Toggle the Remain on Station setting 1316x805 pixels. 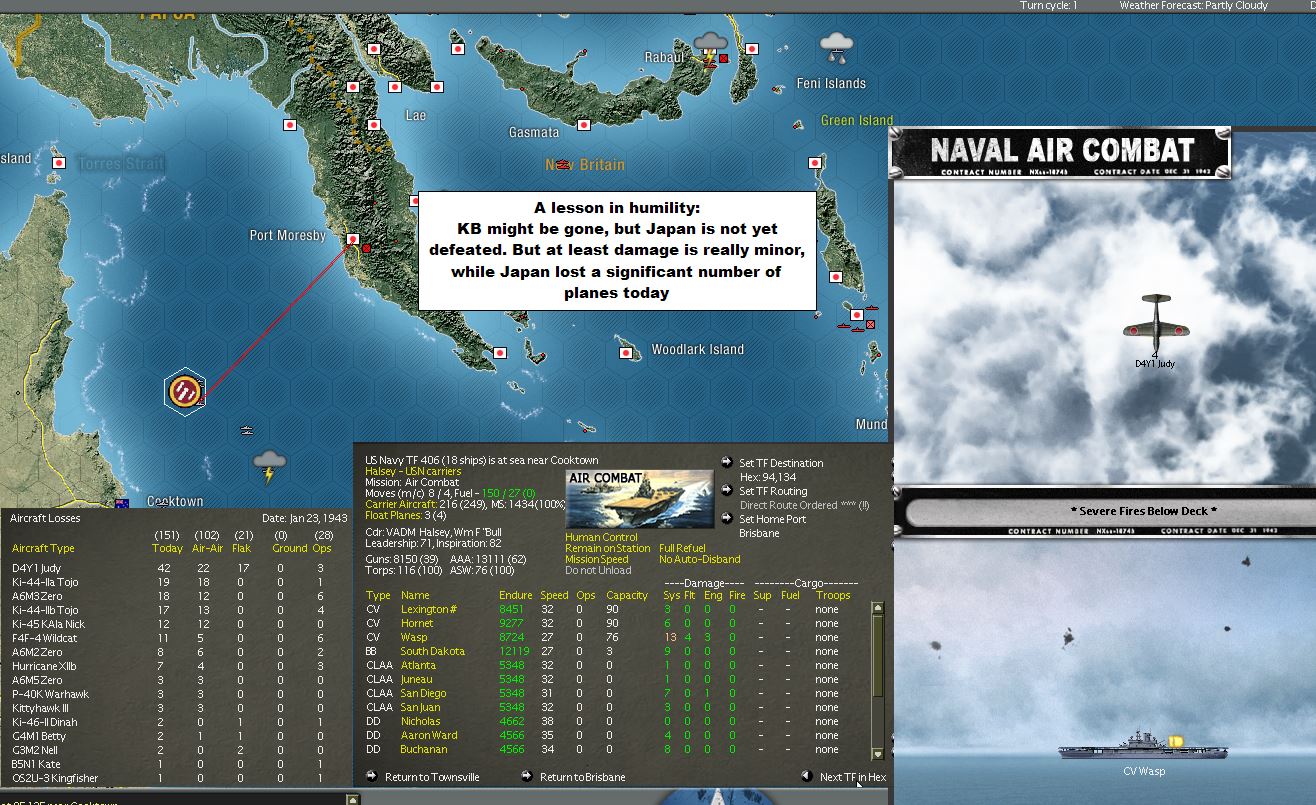coord(608,548)
